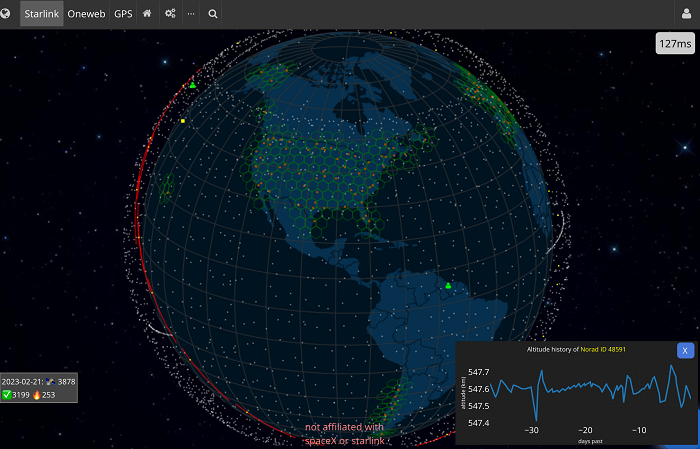Select the Oneweb constellation tab
The width and height of the screenshot is (700, 449).
pyautogui.click(x=87, y=14)
